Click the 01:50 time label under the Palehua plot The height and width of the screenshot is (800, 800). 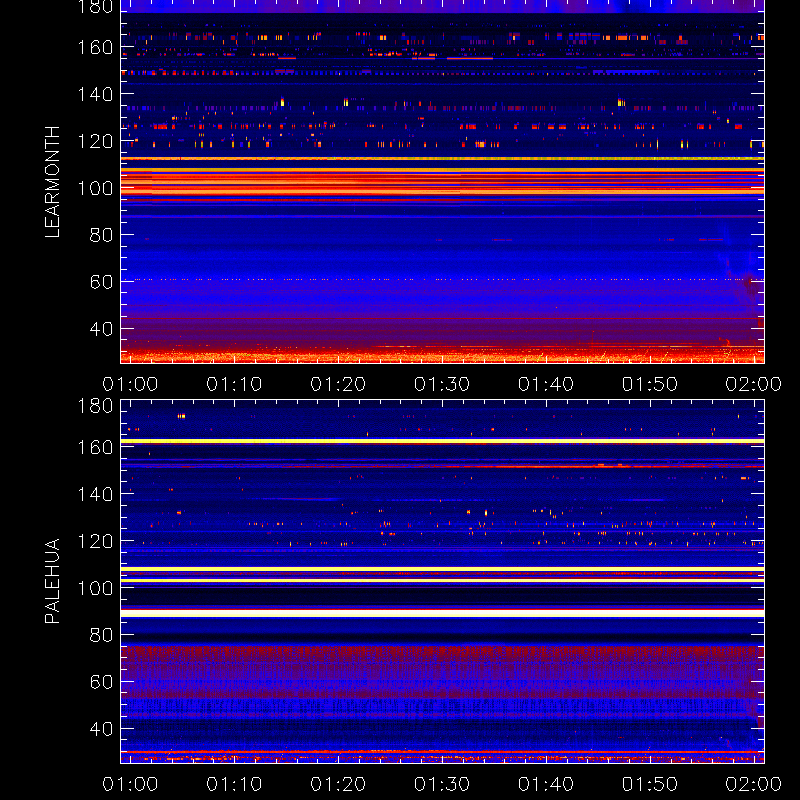[650, 784]
